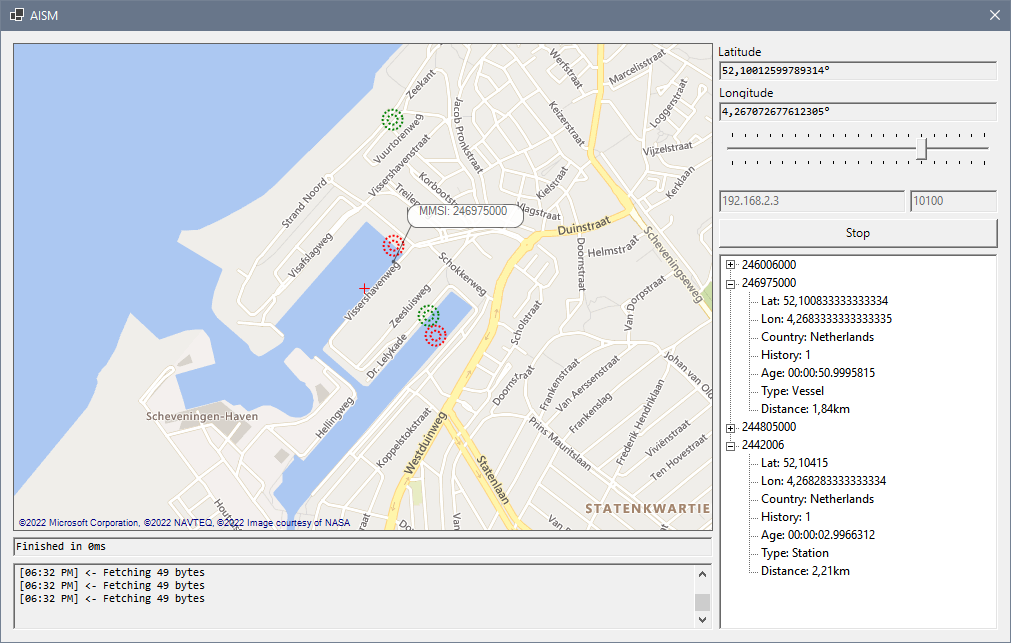Screen dimensions: 1011x643
Task: Collapse the 246975000 tree node
Action: pos(730,282)
